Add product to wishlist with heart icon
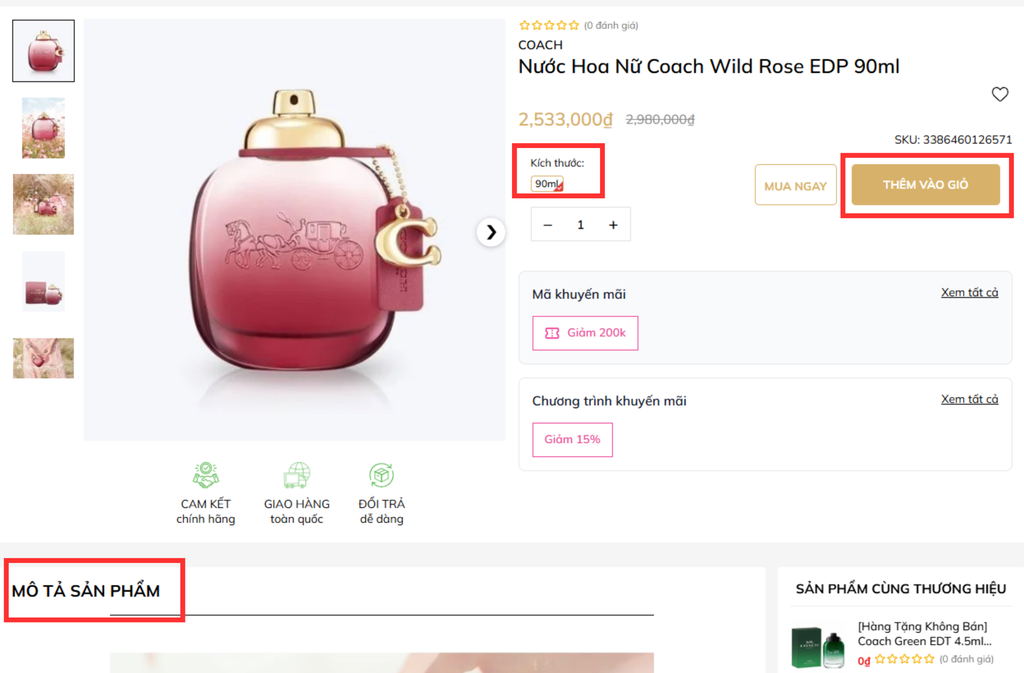The image size is (1024, 673). click(x=999, y=94)
